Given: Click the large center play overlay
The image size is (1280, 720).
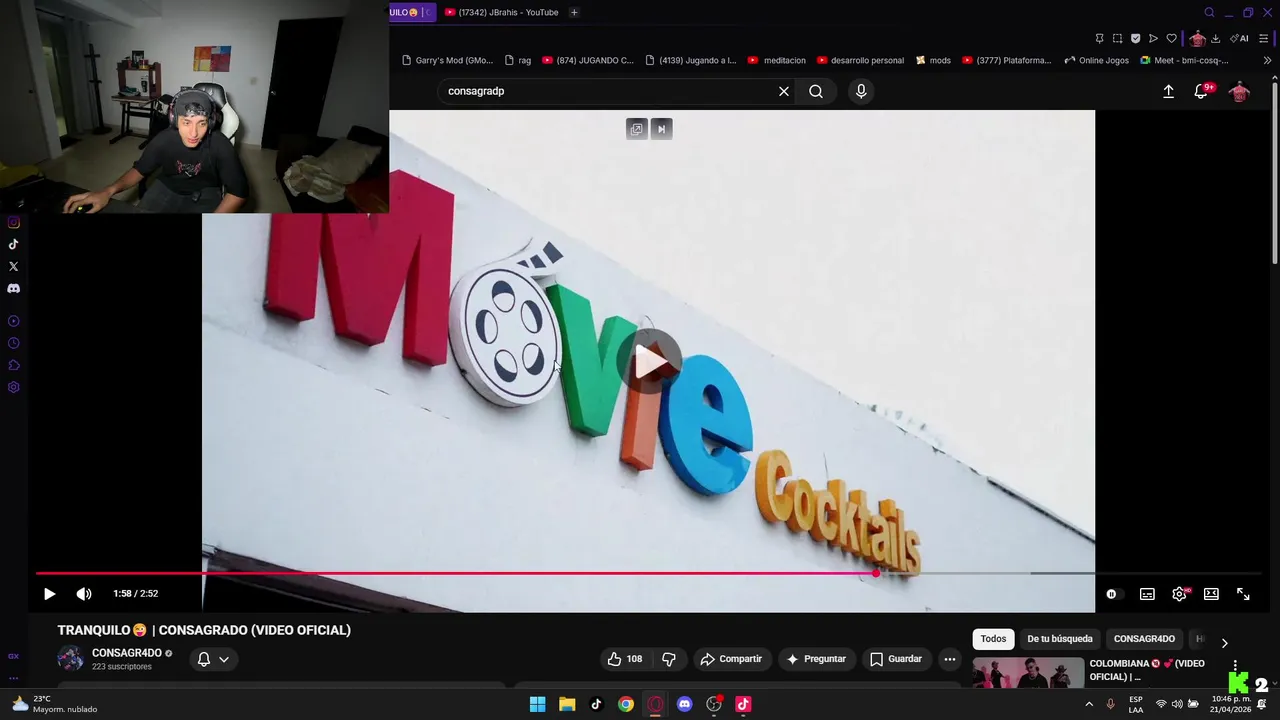Looking at the screenshot, I should click(648, 361).
